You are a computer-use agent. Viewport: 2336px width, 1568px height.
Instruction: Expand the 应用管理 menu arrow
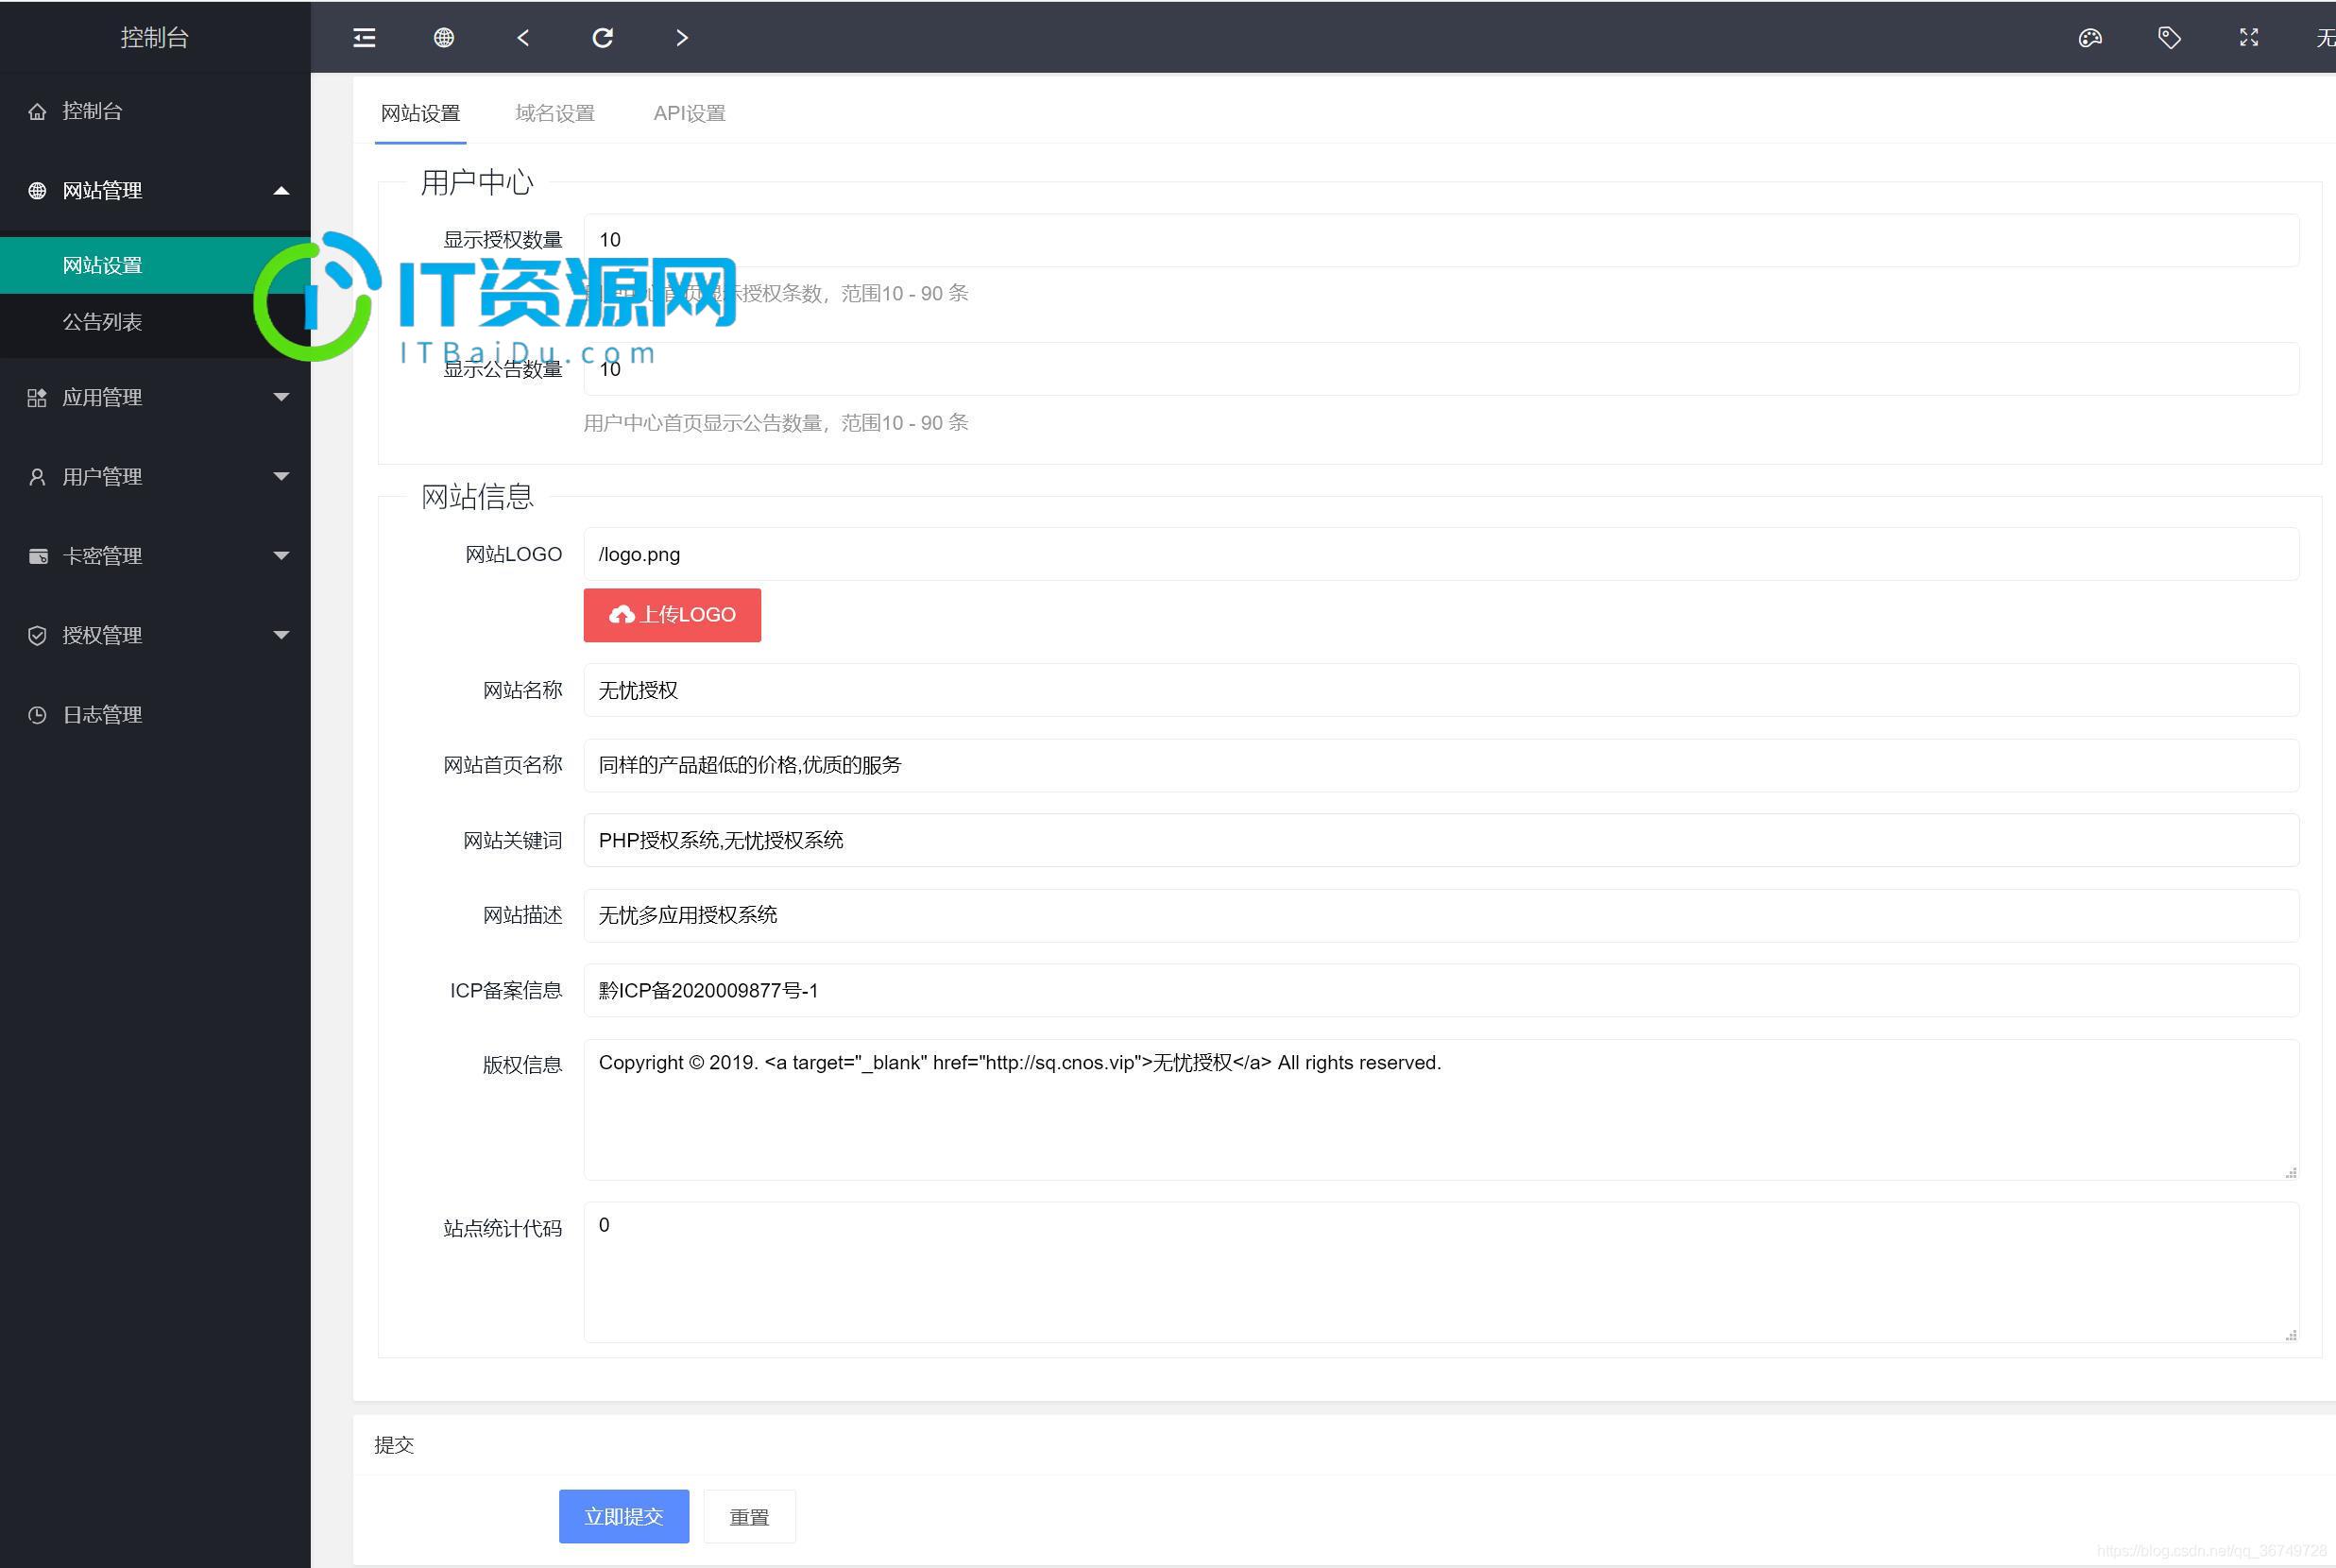click(x=281, y=397)
